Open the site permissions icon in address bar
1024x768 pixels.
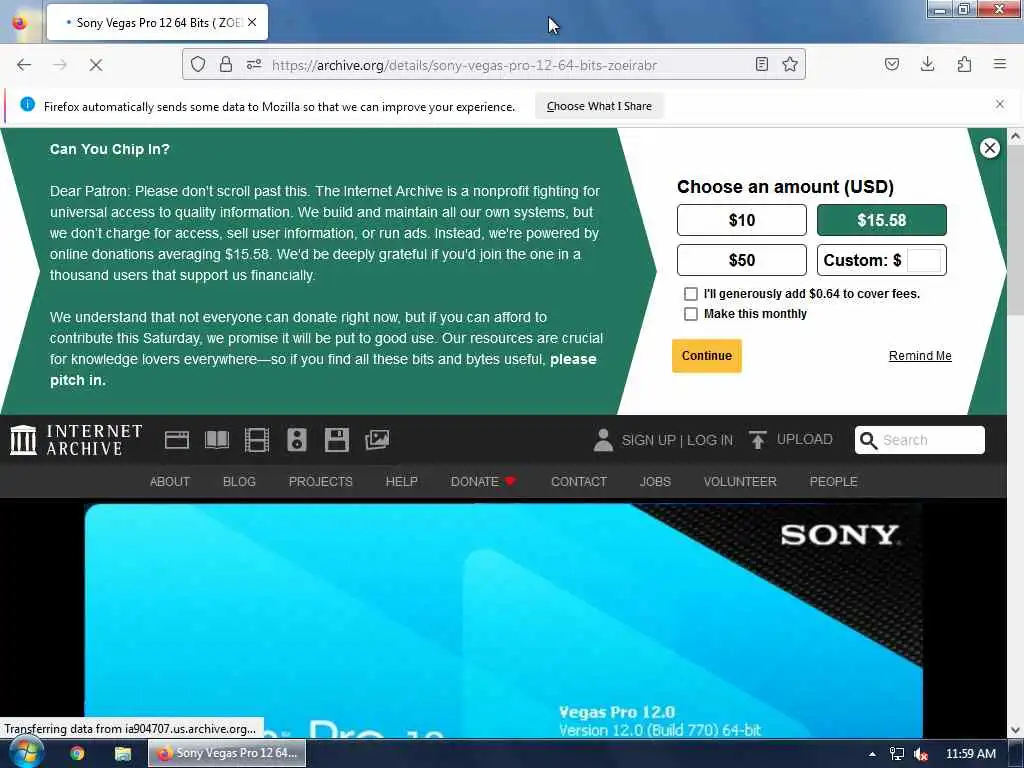point(254,64)
